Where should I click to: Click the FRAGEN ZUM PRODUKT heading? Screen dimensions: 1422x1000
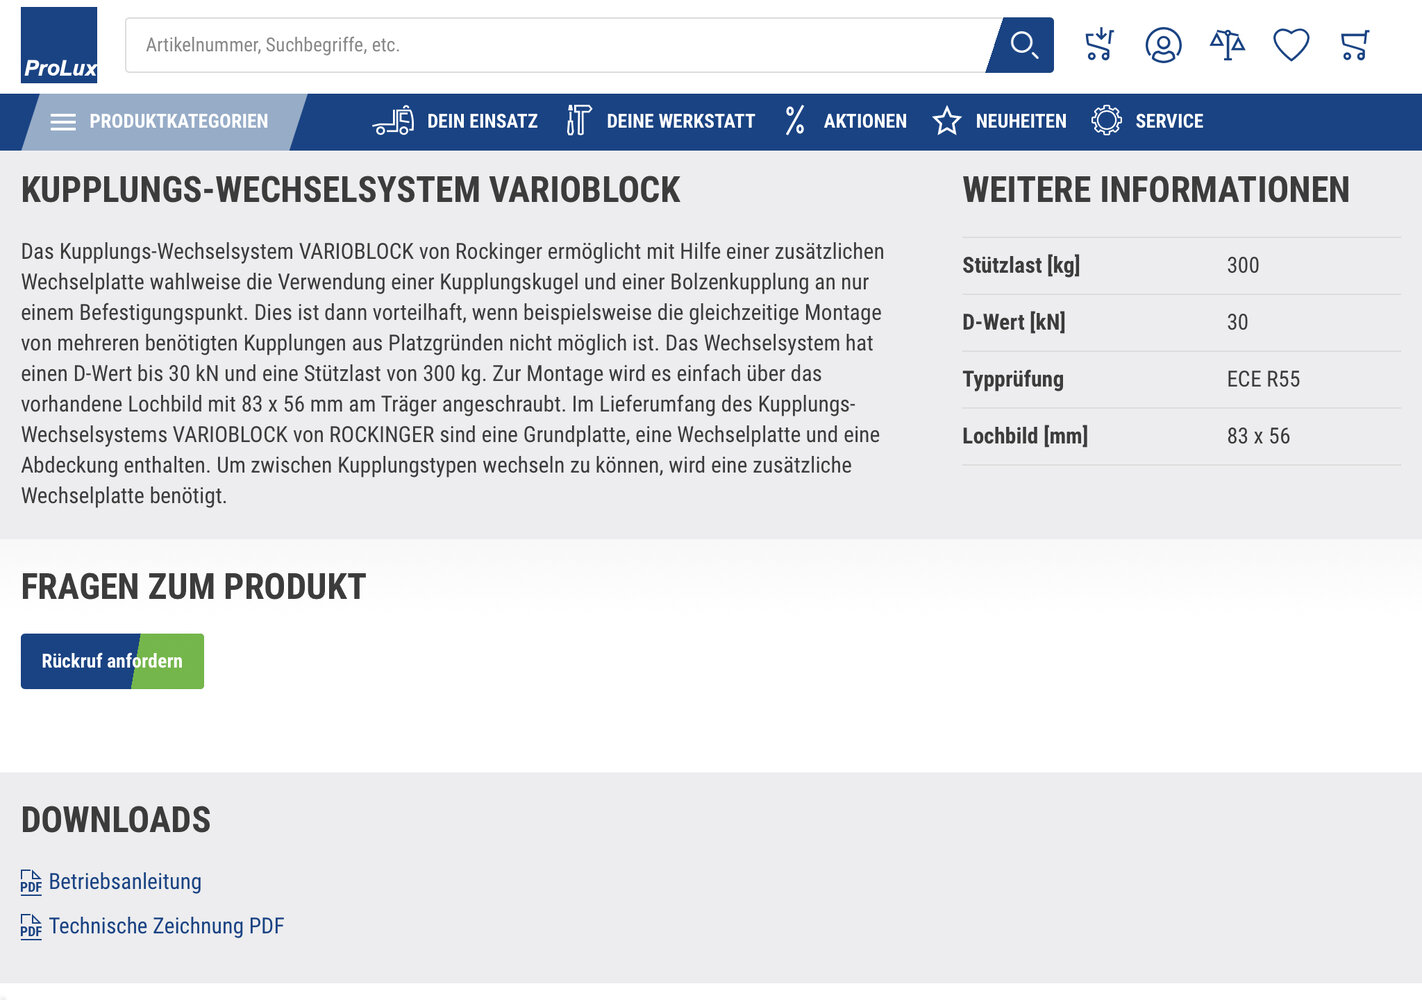(193, 587)
